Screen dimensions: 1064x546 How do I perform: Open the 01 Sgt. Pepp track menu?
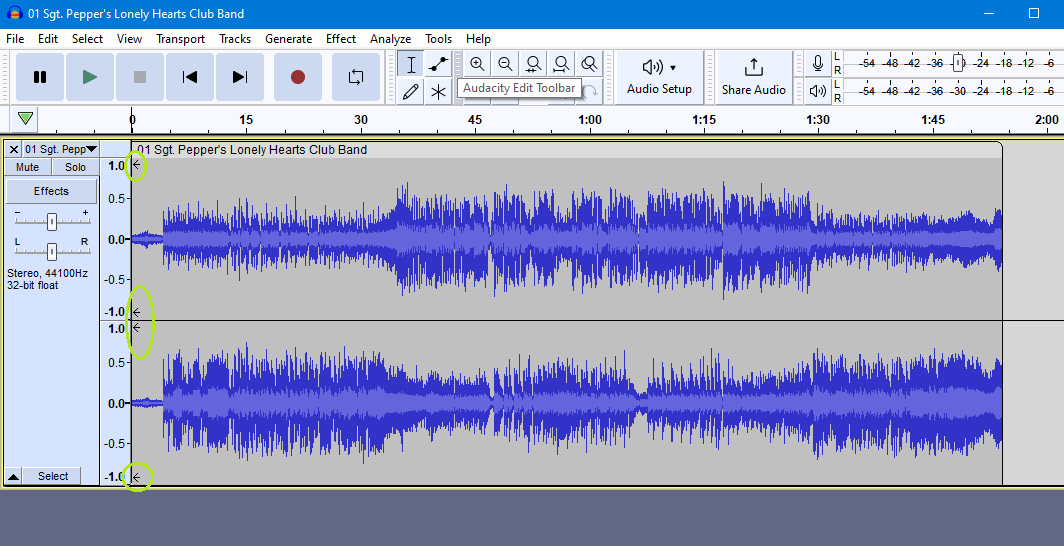tap(60, 149)
